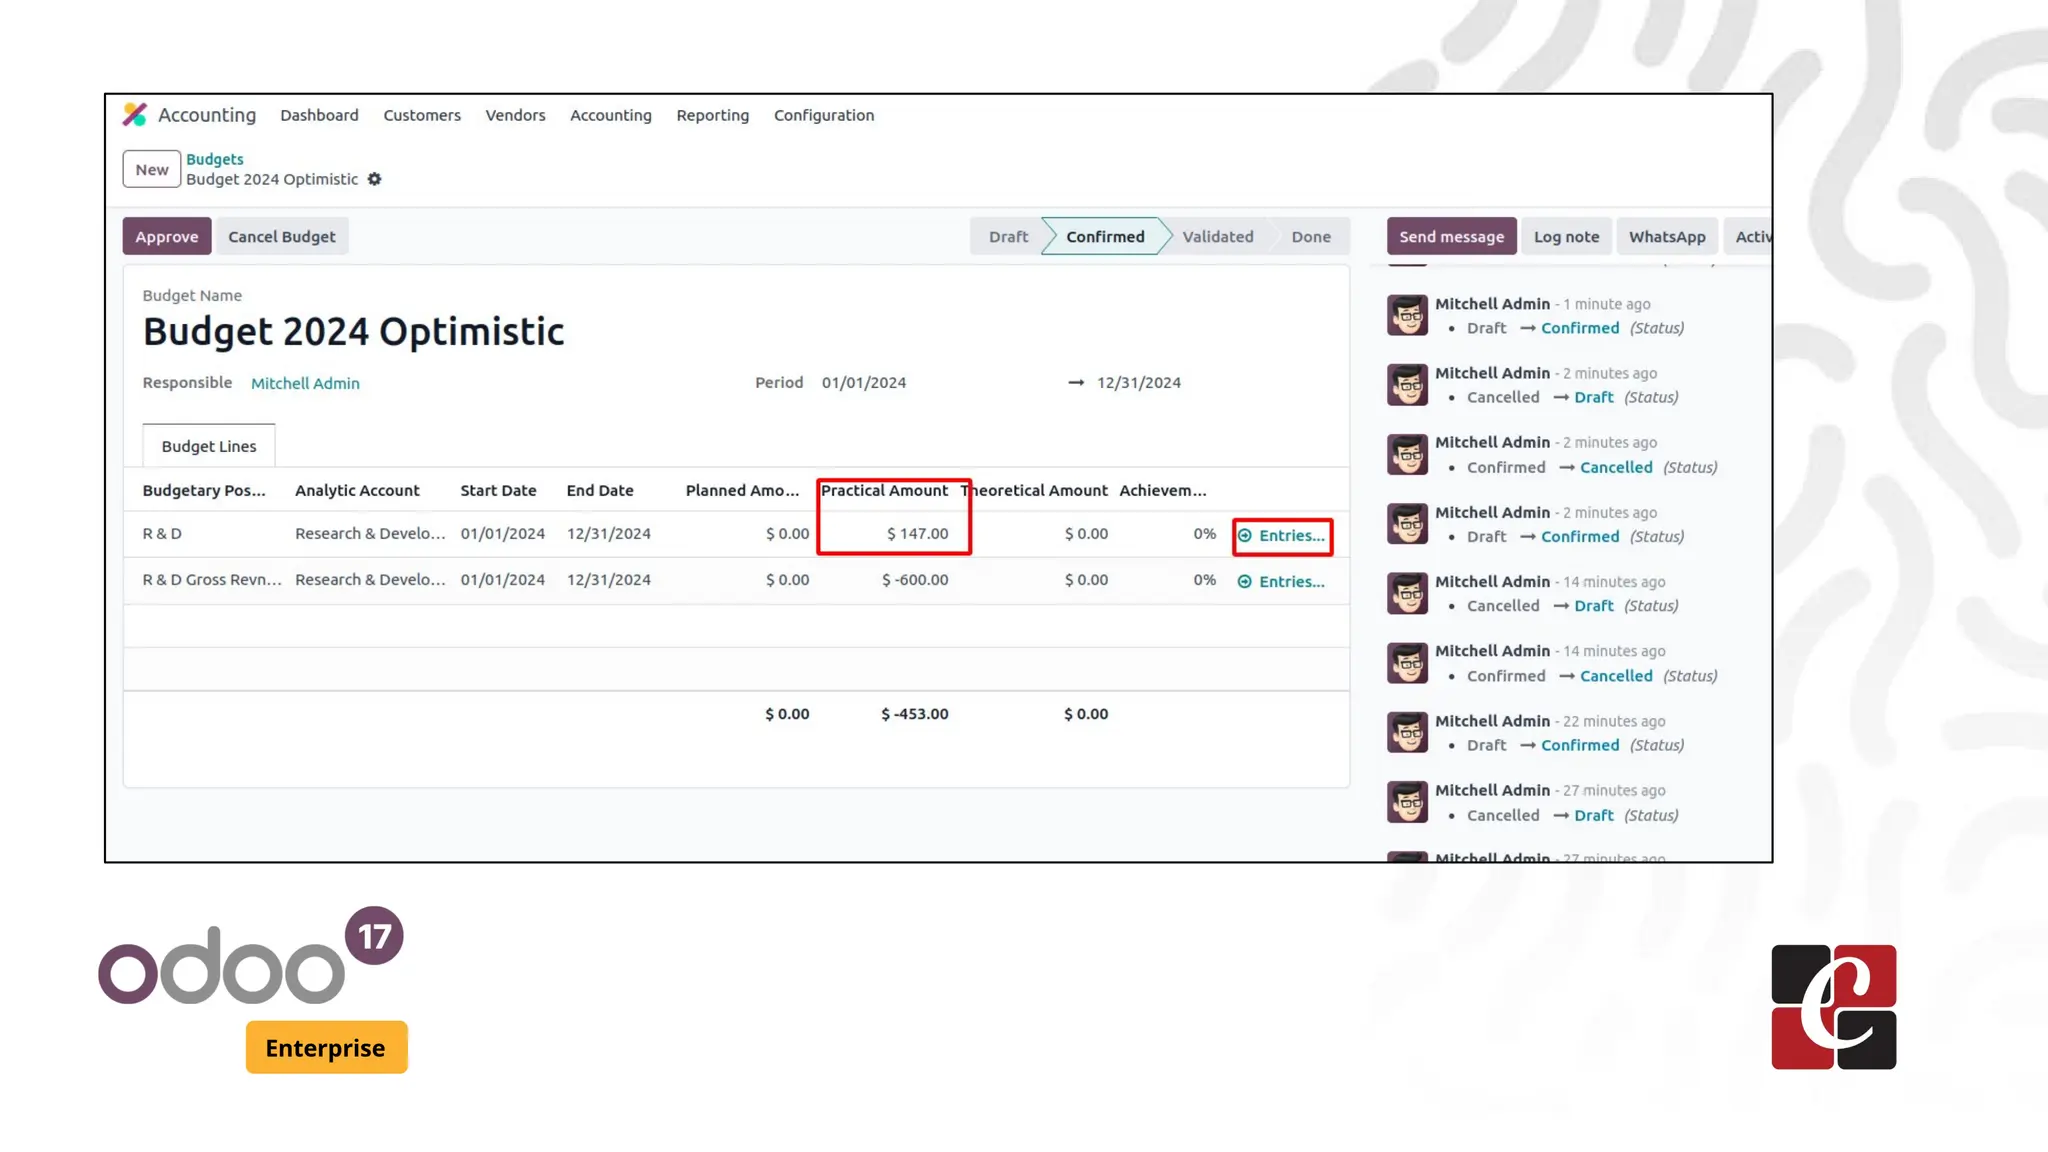The width and height of the screenshot is (2048, 1152).
Task: Go back to the Budgets breadcrumb link
Action: pyautogui.click(x=214, y=159)
